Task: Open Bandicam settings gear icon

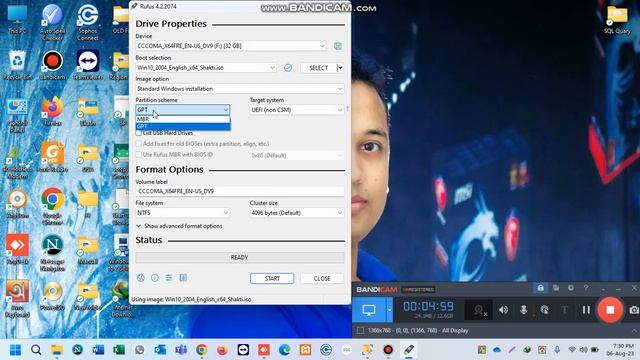Action: (x=571, y=288)
